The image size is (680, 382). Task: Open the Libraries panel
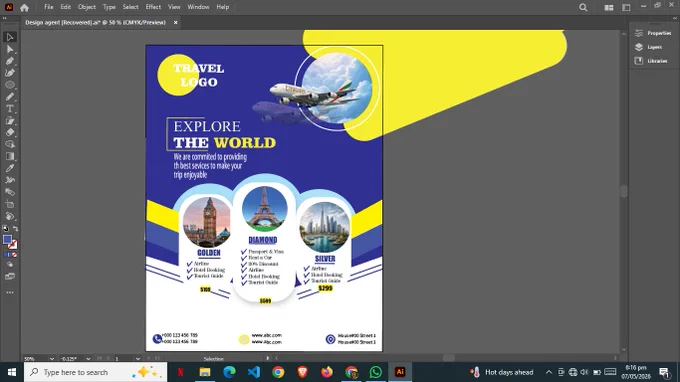coord(652,61)
